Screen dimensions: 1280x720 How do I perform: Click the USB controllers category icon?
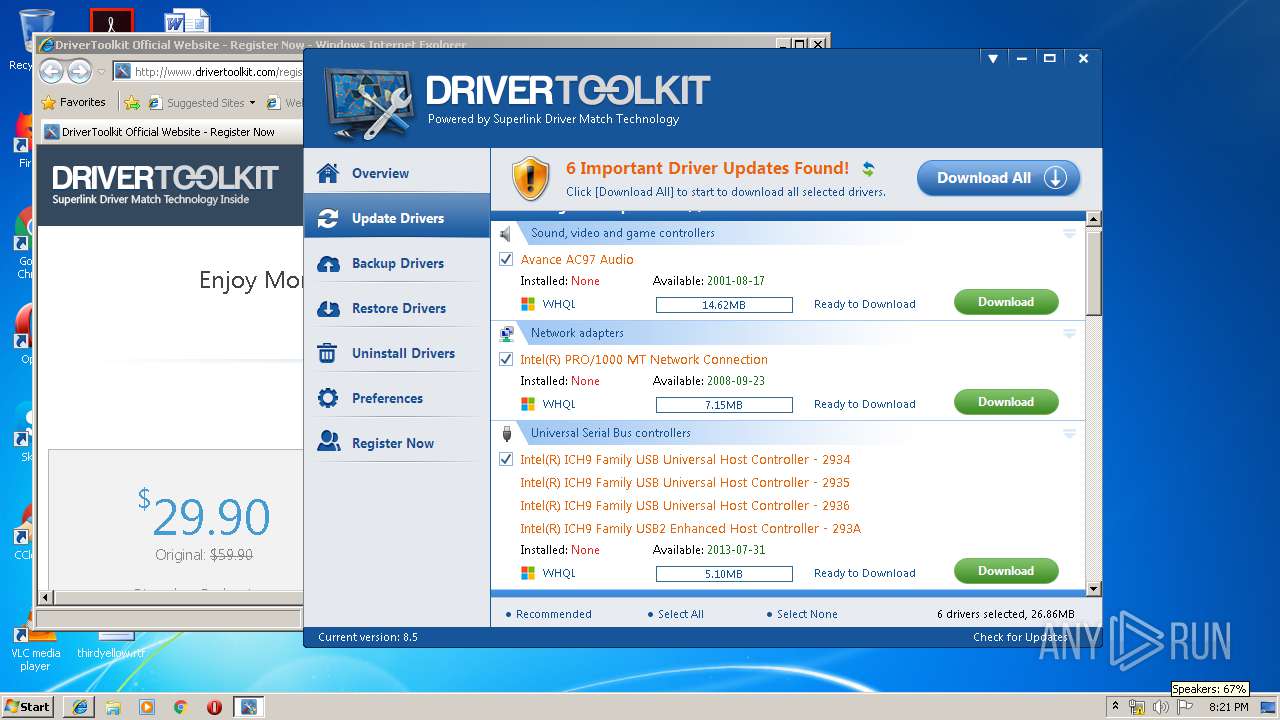tap(506, 433)
